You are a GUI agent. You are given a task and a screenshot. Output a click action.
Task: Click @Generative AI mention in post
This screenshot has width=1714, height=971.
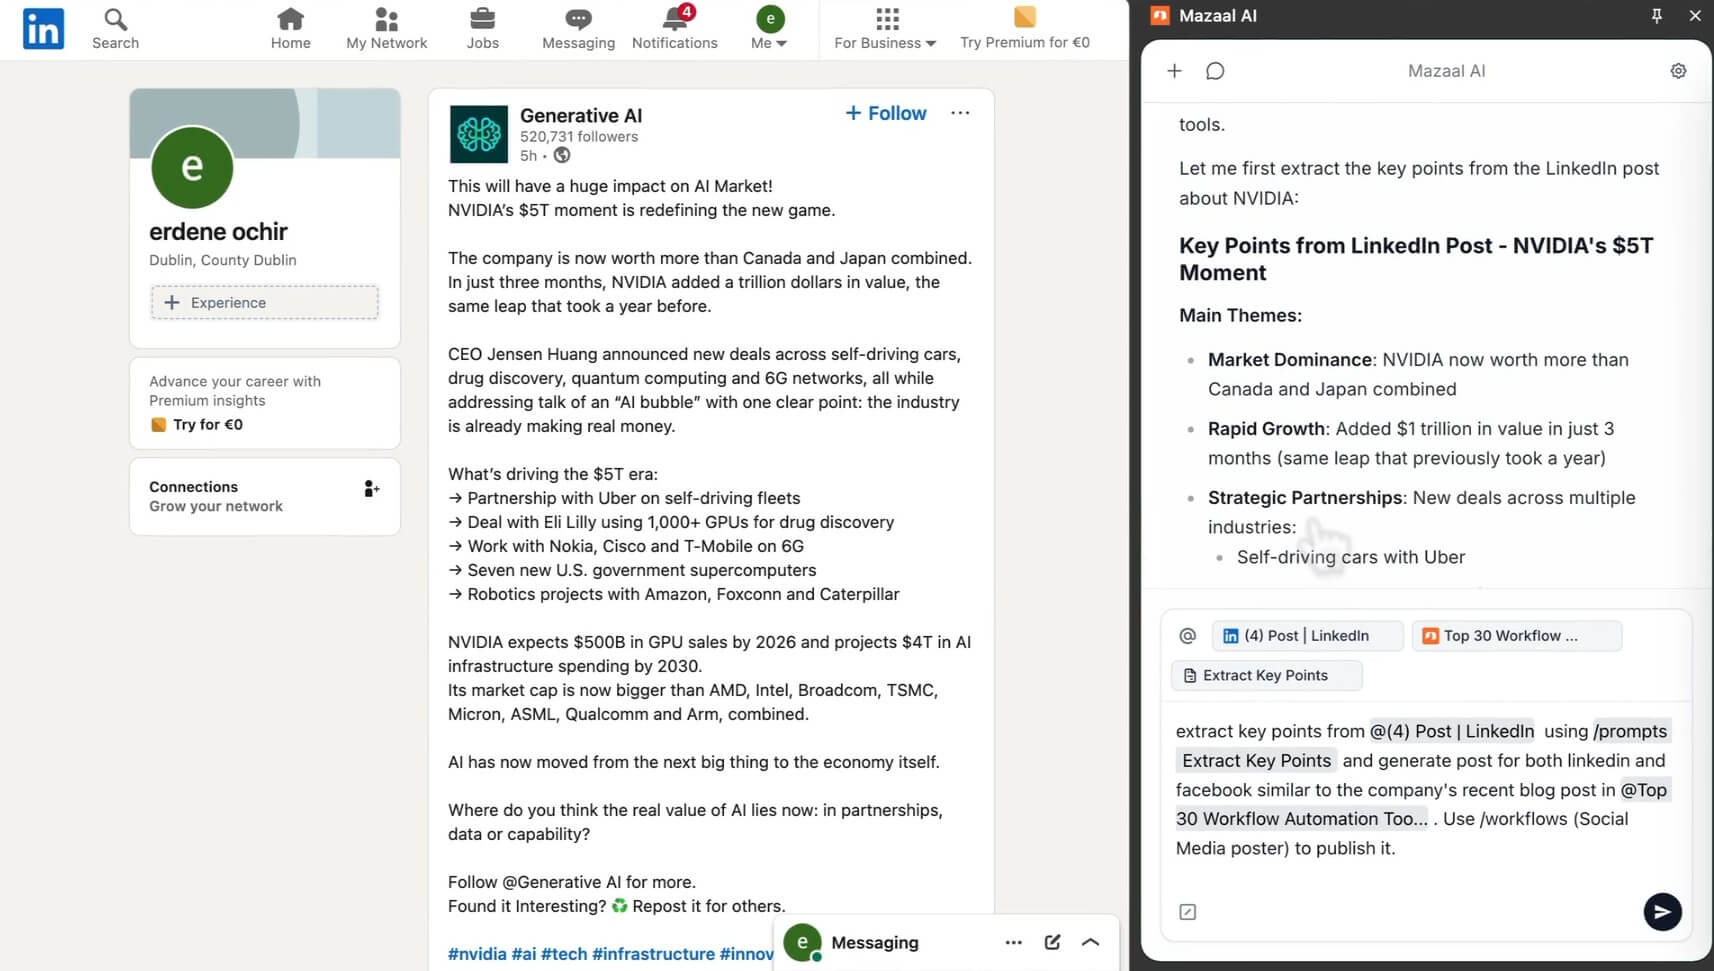pyautogui.click(x=561, y=882)
